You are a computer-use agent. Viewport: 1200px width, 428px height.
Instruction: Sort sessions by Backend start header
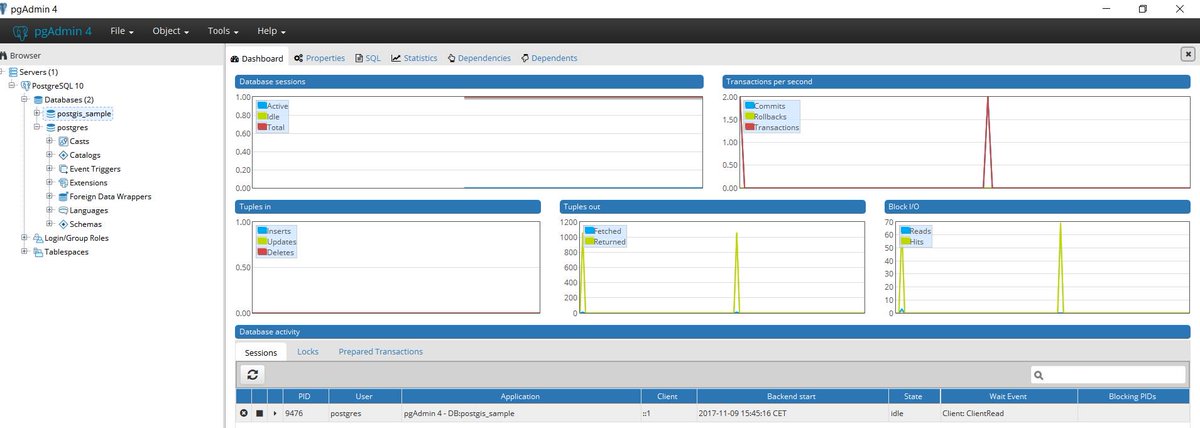point(791,396)
